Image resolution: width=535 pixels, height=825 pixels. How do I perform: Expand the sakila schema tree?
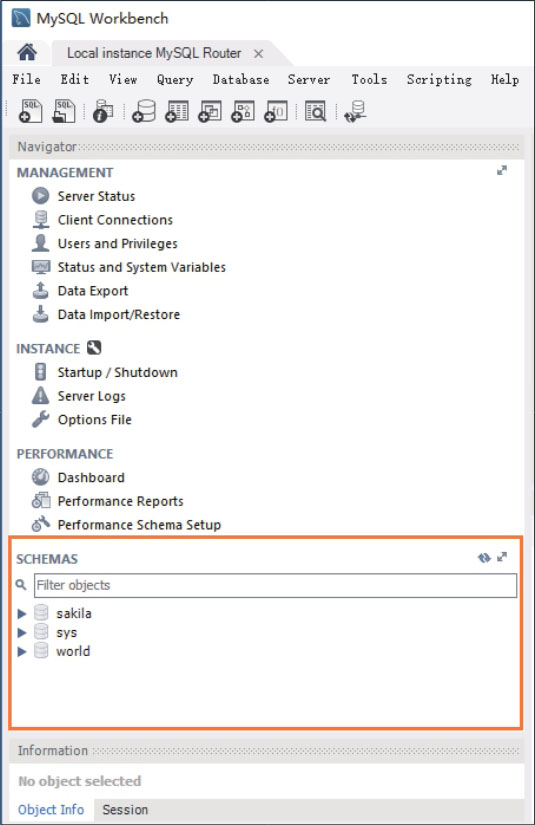(x=22, y=613)
